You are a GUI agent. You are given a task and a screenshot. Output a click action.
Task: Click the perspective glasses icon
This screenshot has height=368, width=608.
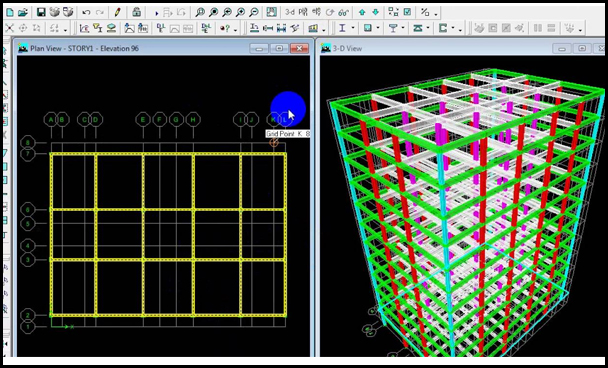[344, 12]
